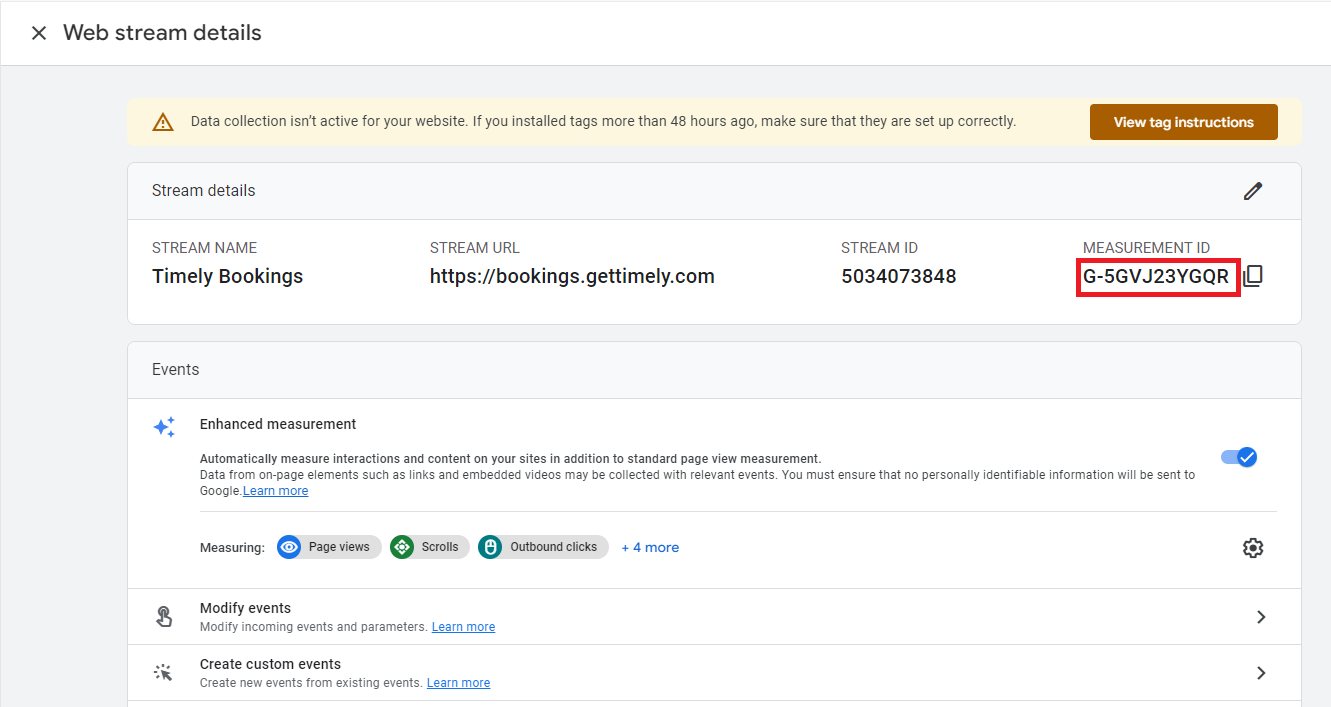Click the Create custom events title
The width and height of the screenshot is (1331, 707).
tap(270, 664)
